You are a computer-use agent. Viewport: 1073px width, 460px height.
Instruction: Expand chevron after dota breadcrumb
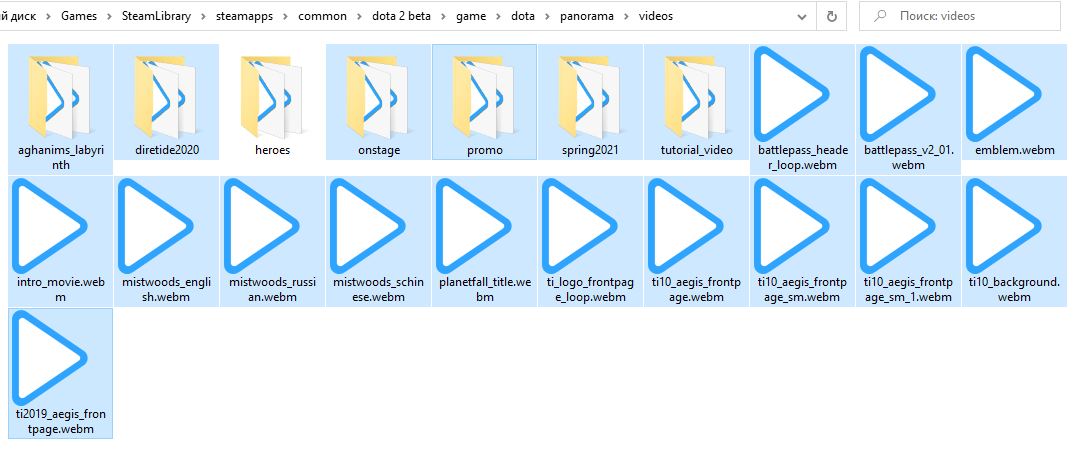click(548, 16)
